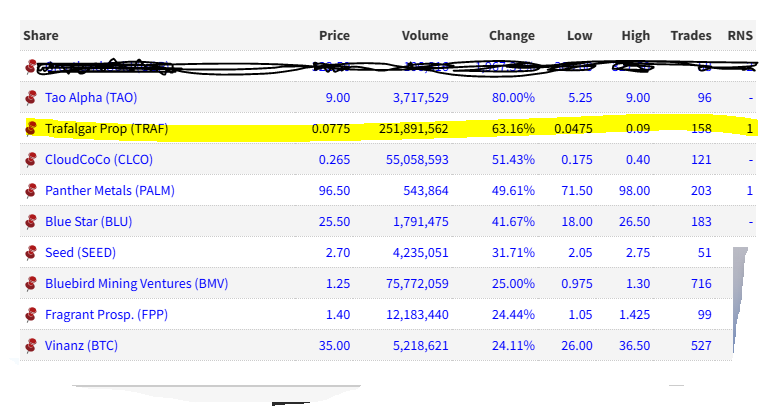772x407 pixels.
Task: Sort table by Share column header
Action: (41, 35)
